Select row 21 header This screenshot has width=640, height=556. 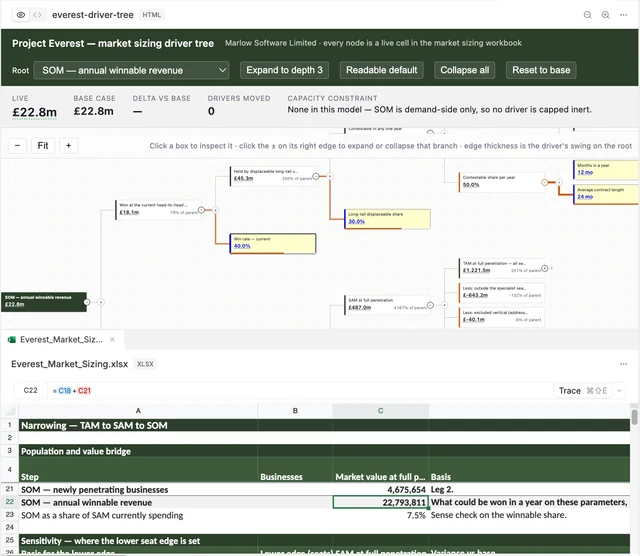pyautogui.click(x=9, y=489)
